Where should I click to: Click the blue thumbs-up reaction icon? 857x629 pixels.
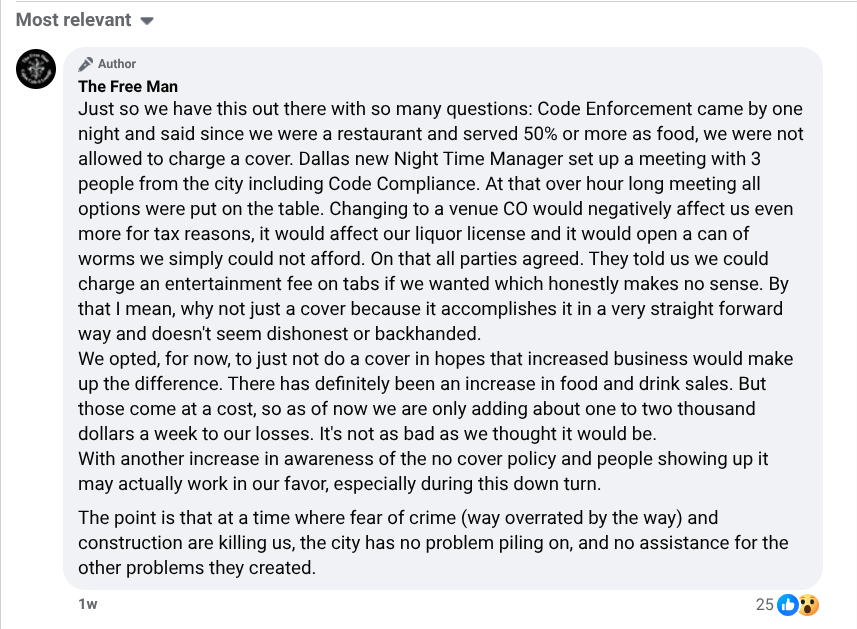click(x=788, y=604)
